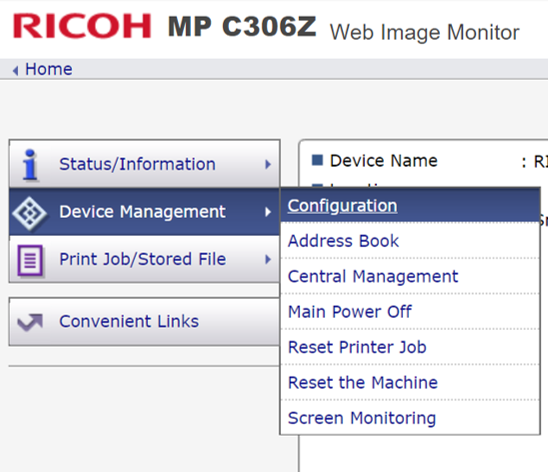Click the back arrow beside Home

click(15, 70)
